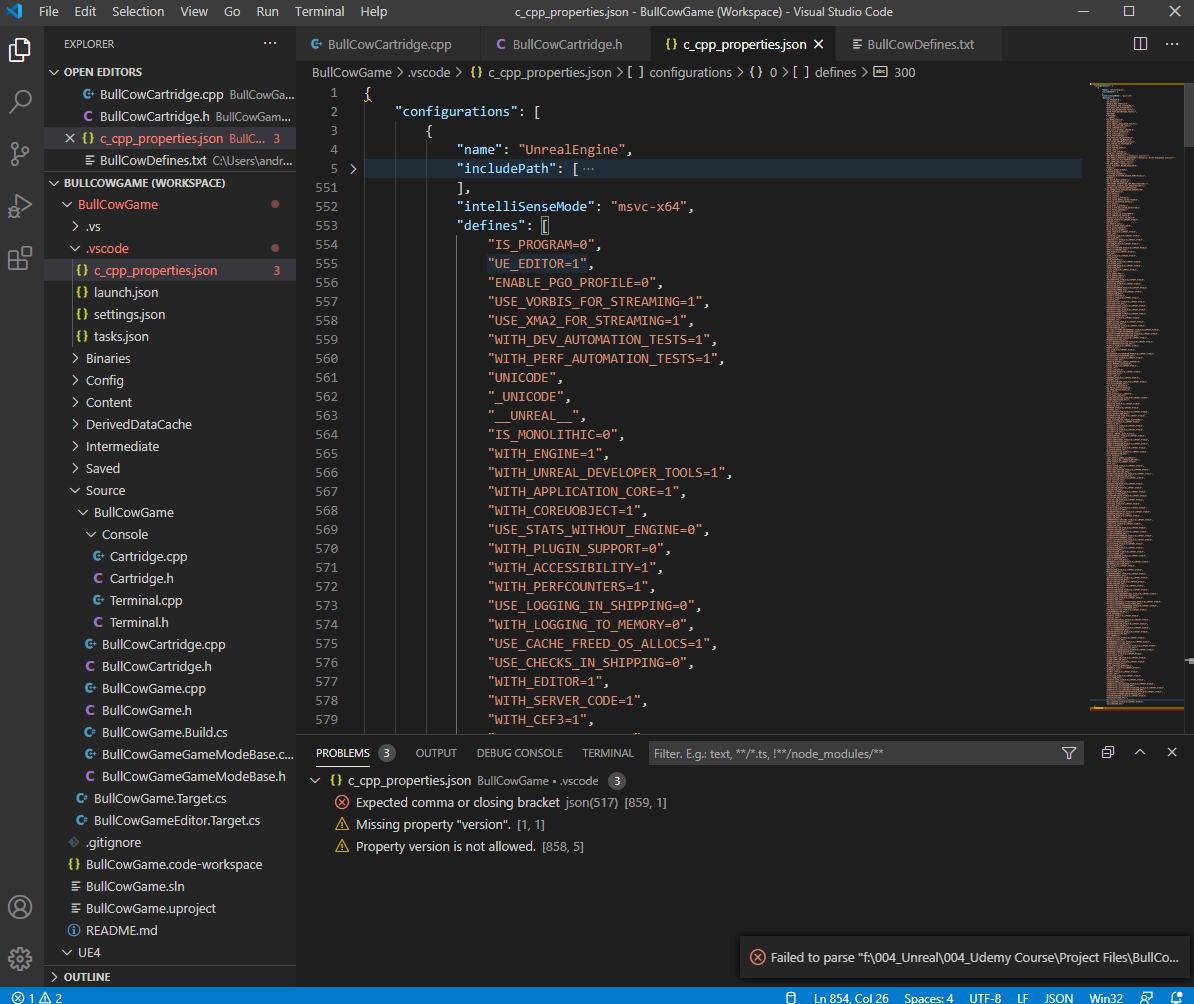Click Ln 854, Col 26 in the status bar
The image size is (1194, 1004).
click(x=851, y=998)
